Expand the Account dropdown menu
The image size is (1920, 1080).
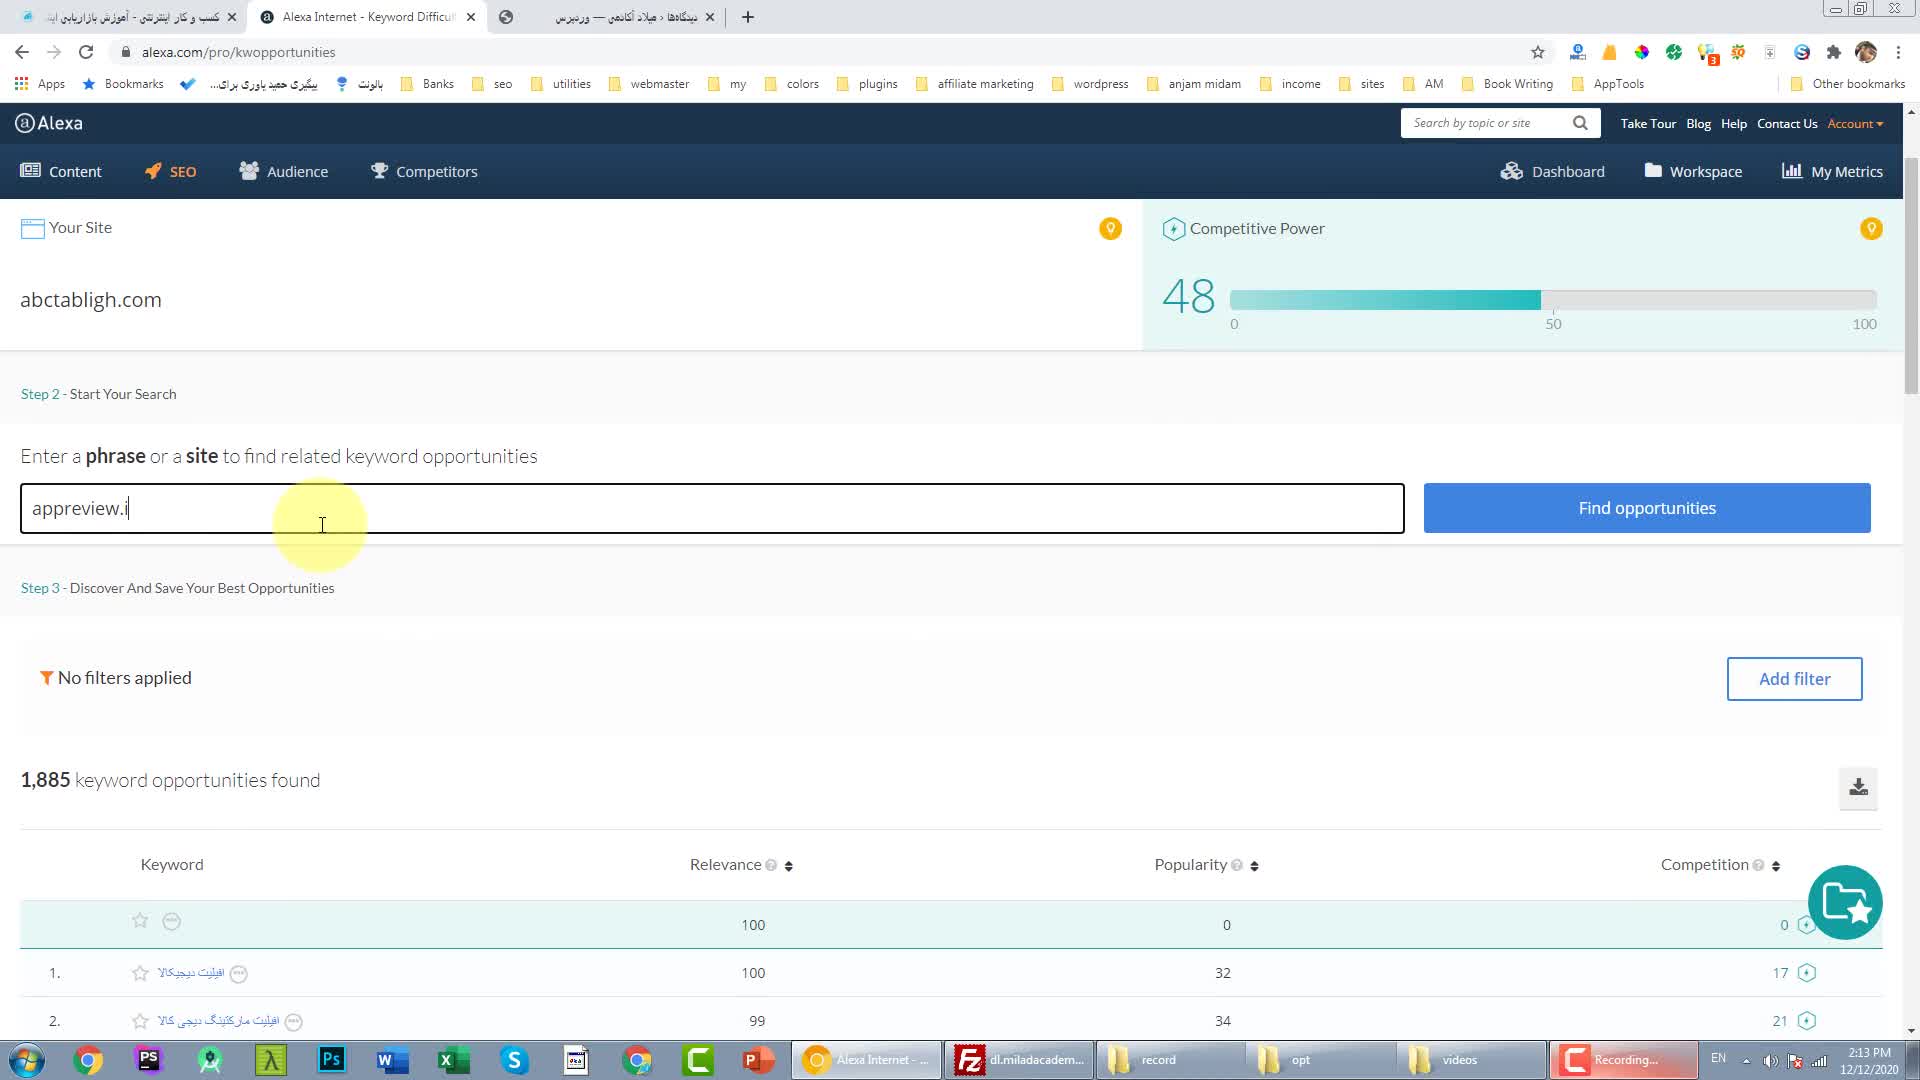pyautogui.click(x=1855, y=124)
